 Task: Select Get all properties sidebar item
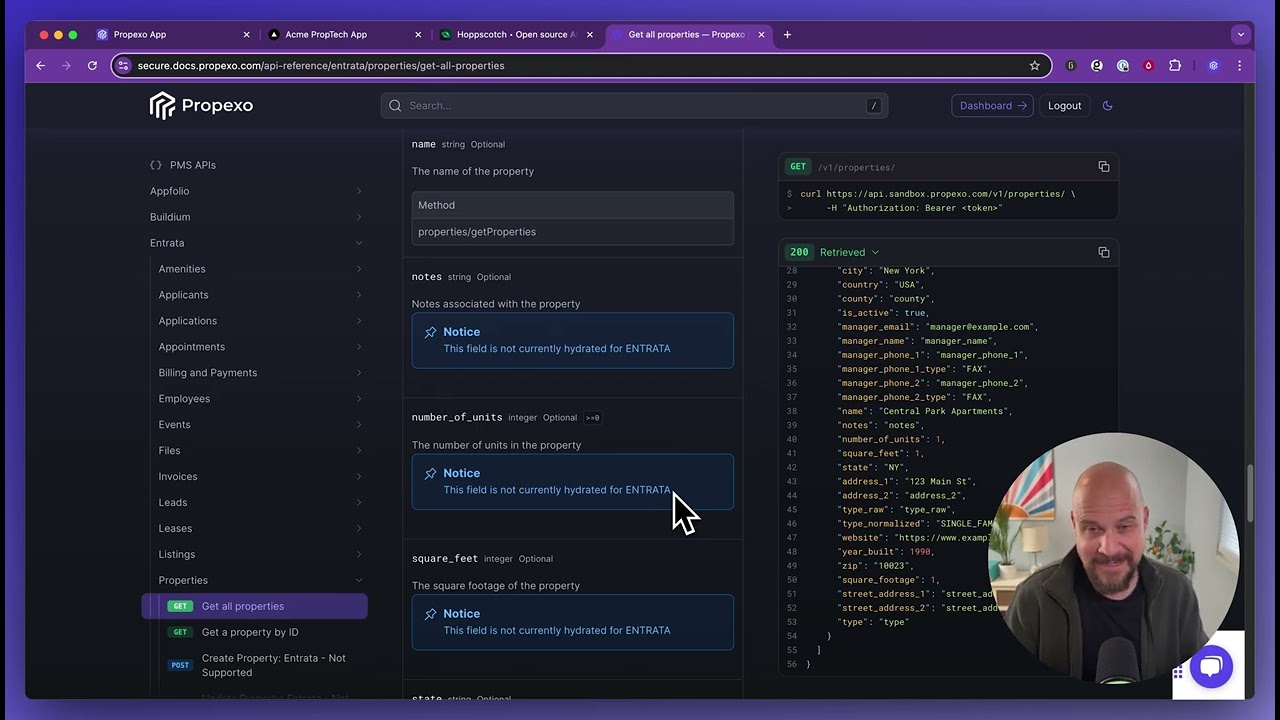[x=255, y=606]
